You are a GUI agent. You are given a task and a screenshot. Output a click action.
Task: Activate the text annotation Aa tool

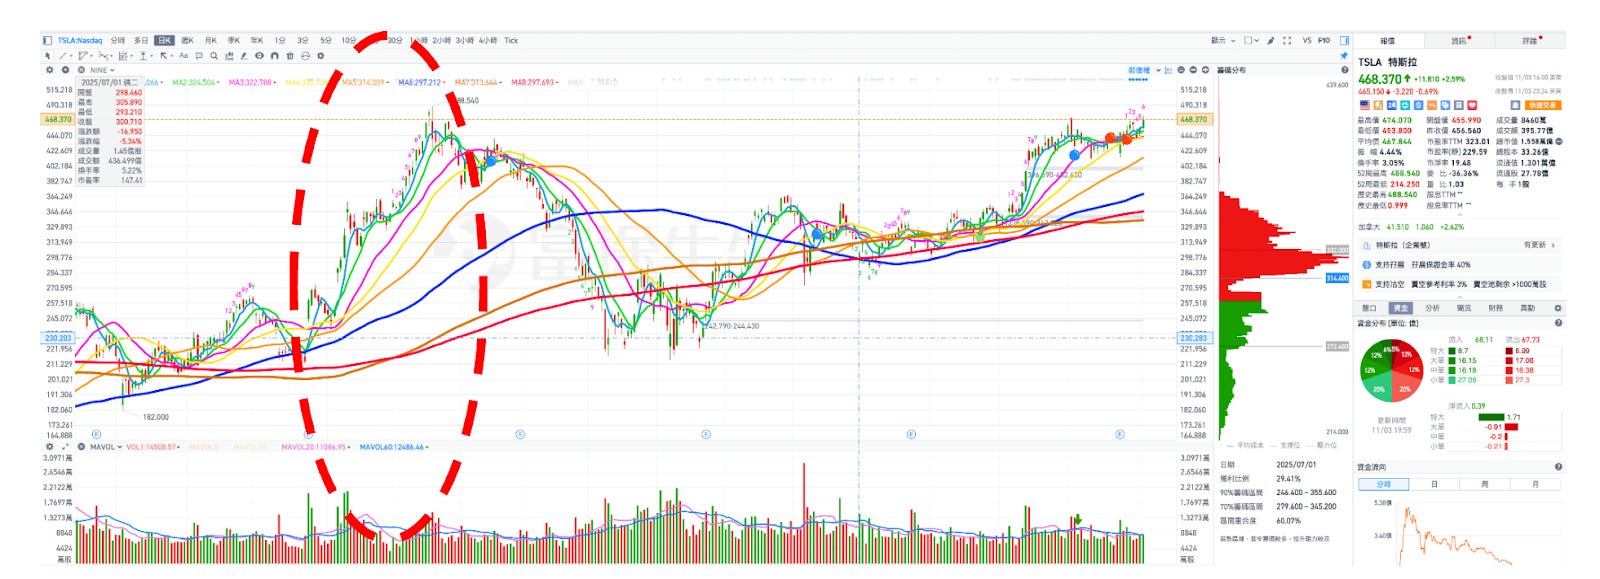[184, 56]
